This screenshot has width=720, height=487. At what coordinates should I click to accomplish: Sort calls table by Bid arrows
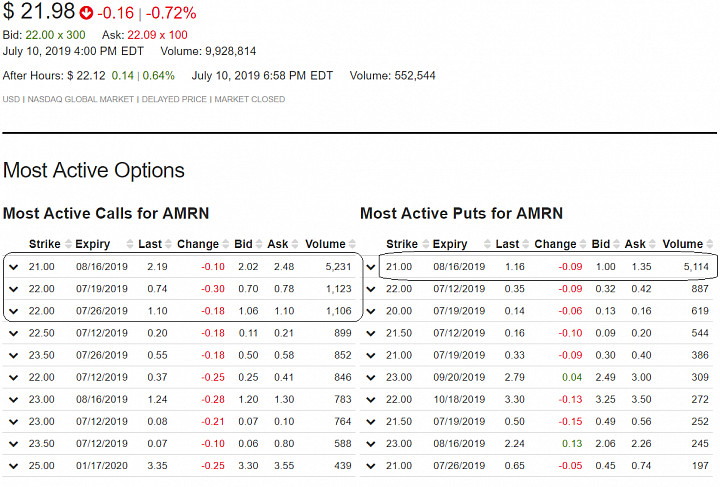pyautogui.click(x=259, y=244)
